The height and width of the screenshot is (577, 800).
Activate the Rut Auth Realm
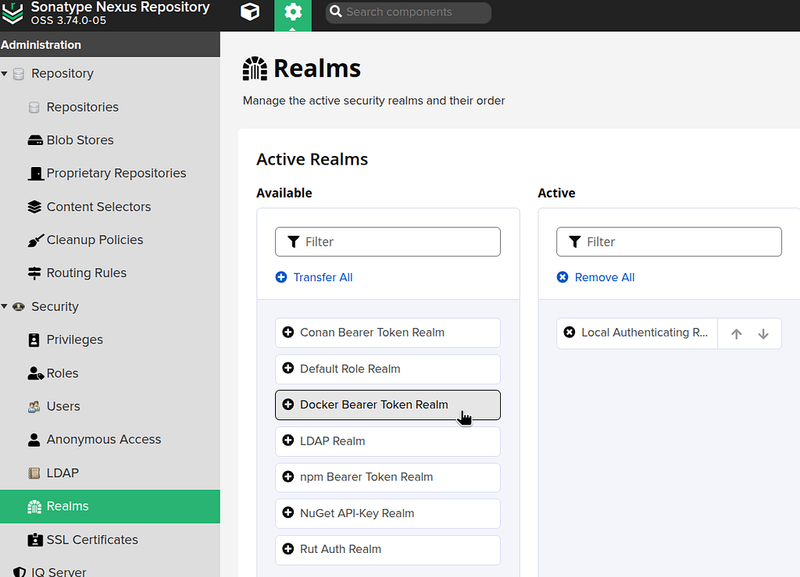pos(388,549)
